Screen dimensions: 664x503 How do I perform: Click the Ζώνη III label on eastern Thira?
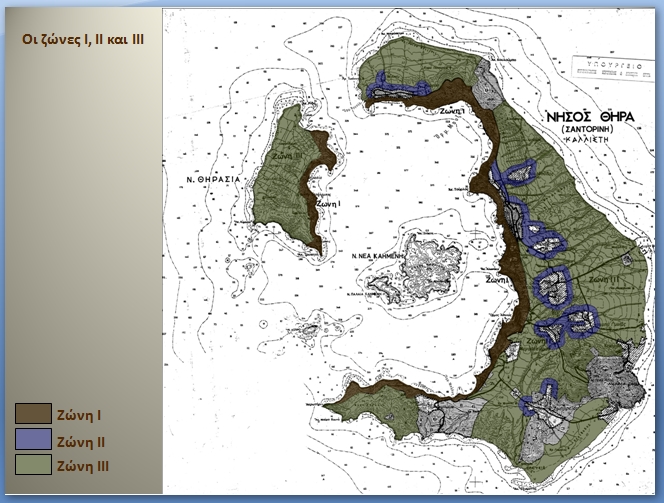coord(604,280)
